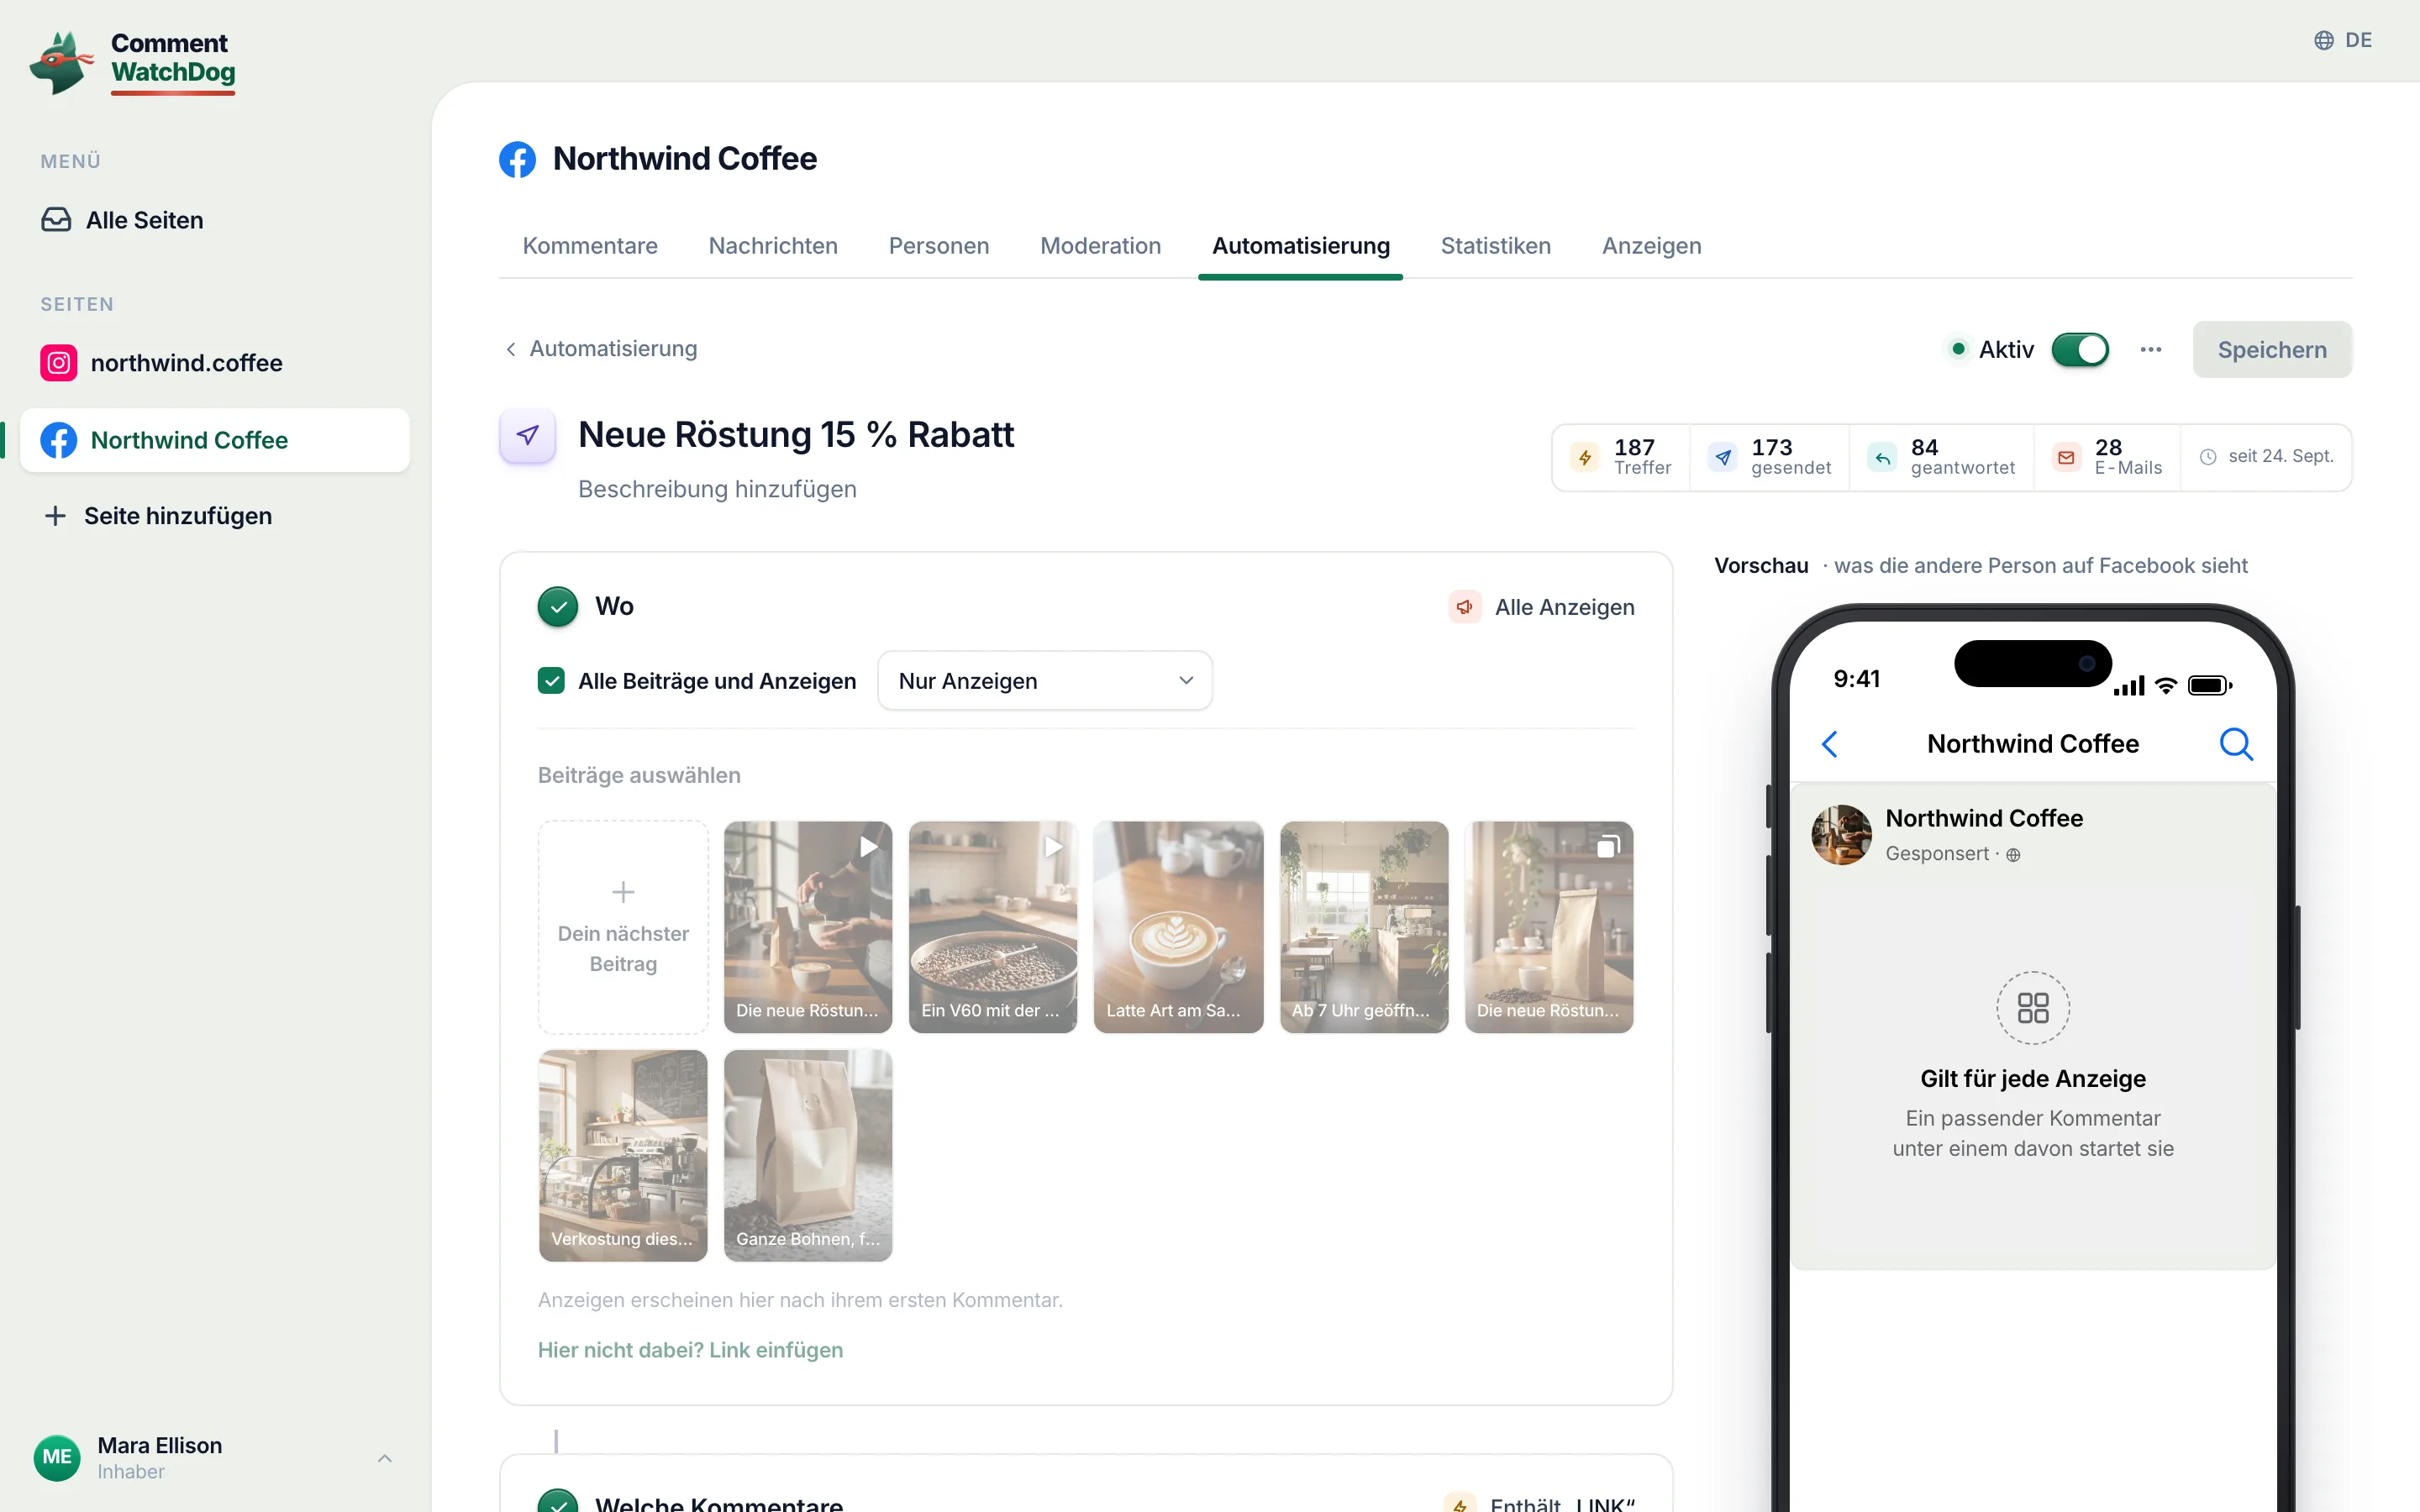This screenshot has width=2420, height=1512.
Task: Switch to the Nachrichten tab
Action: pos(773,246)
